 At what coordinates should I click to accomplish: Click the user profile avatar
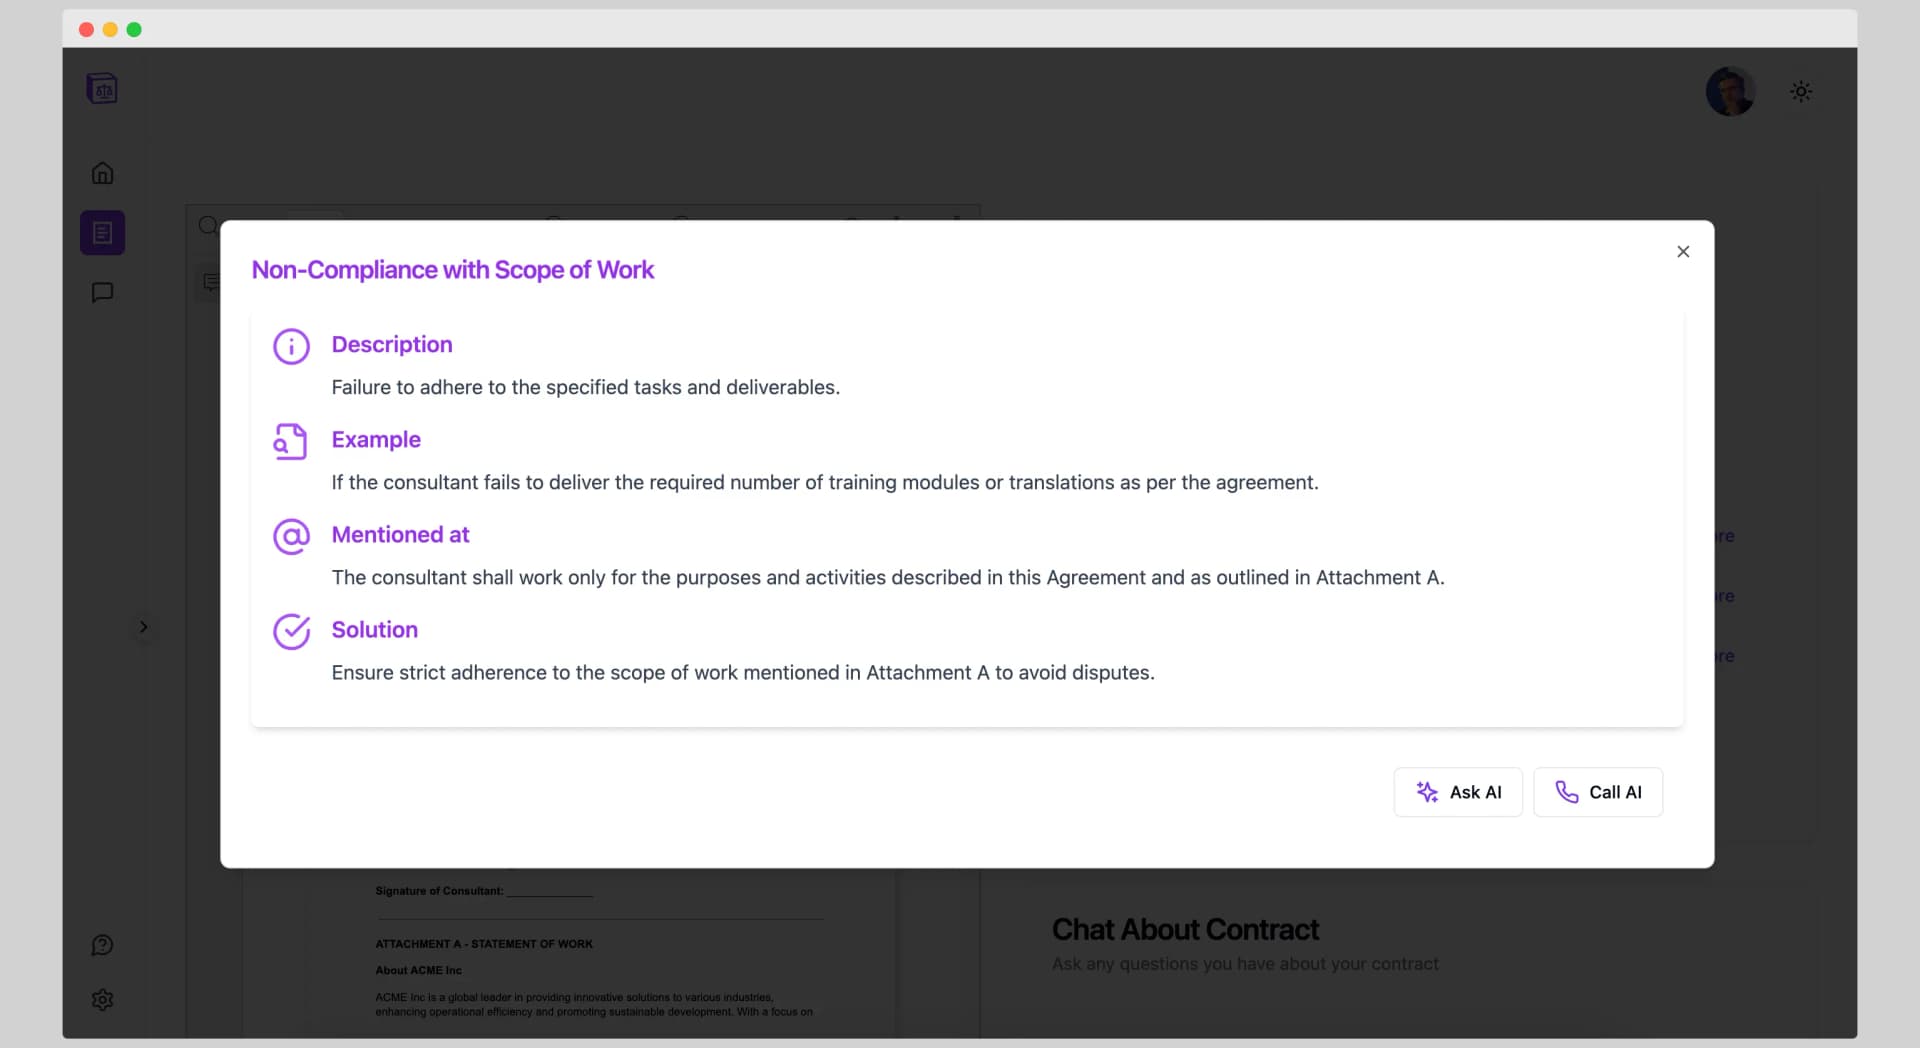[1730, 92]
